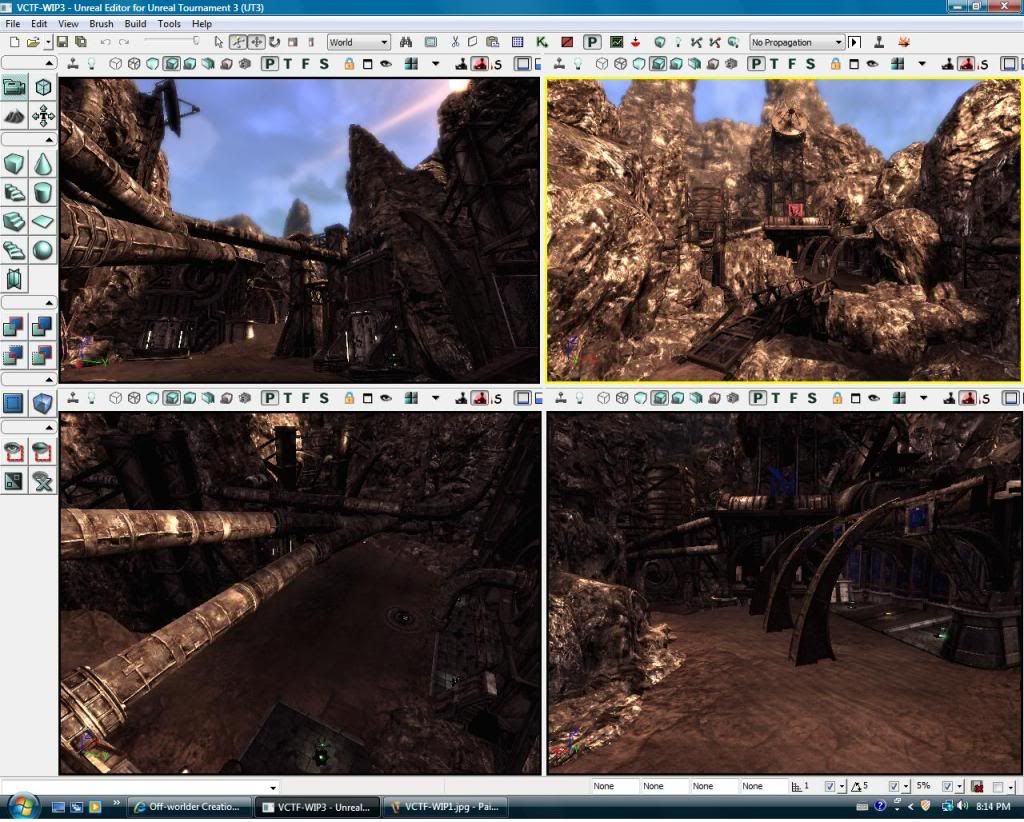Select the Sheet brush builder

pyautogui.click(x=43, y=221)
